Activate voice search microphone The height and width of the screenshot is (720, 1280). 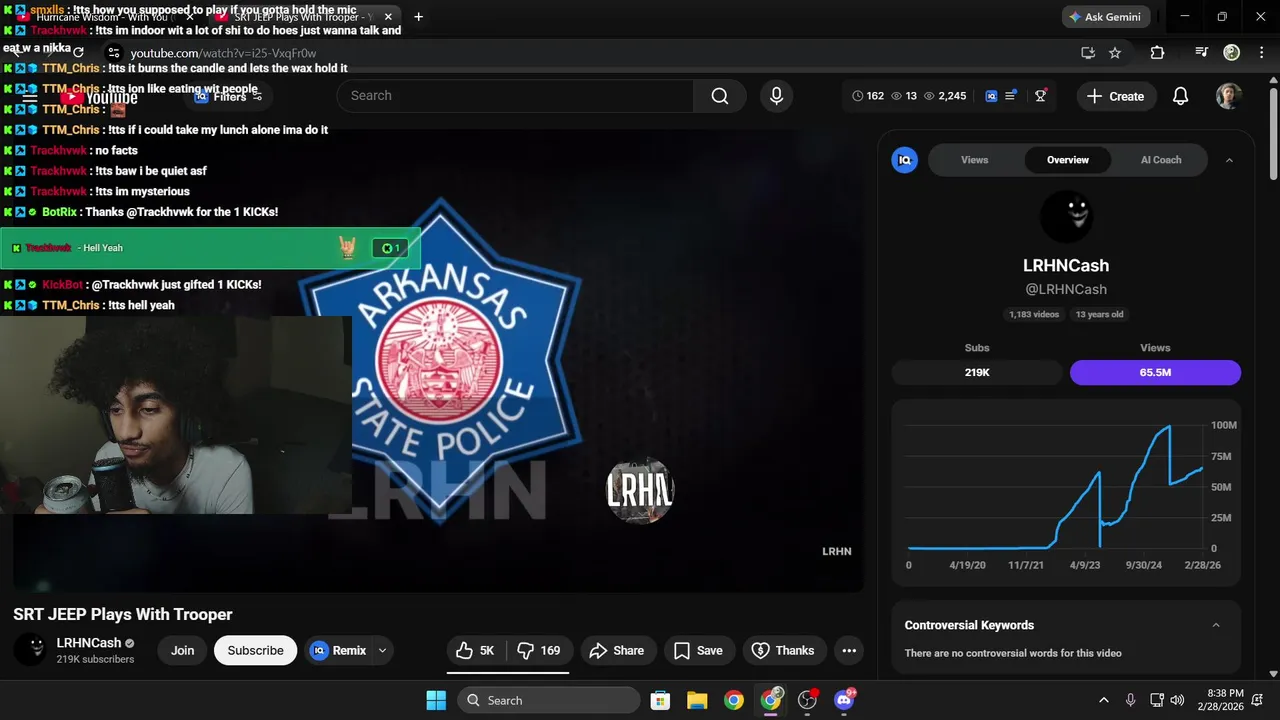(776, 96)
